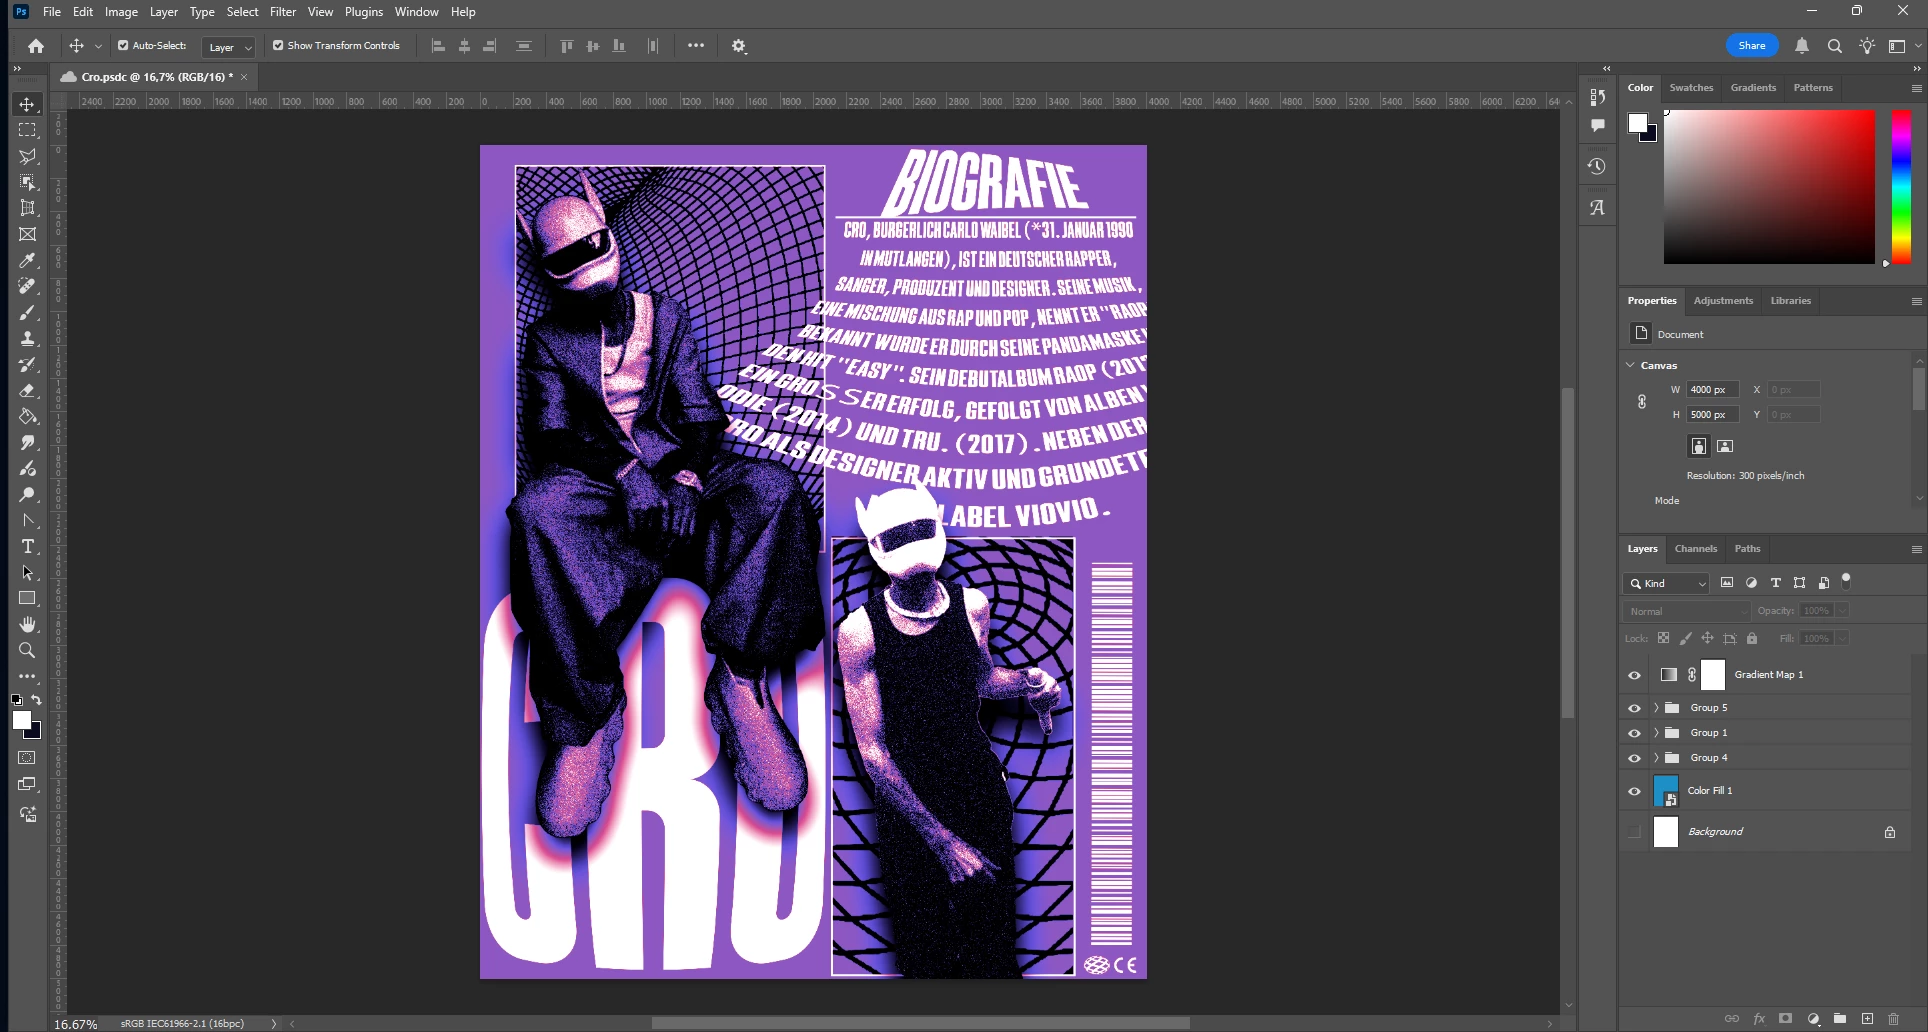Screen dimensions: 1928x1032
Task: Toggle the layer filter on/off switch
Action: (1846, 581)
